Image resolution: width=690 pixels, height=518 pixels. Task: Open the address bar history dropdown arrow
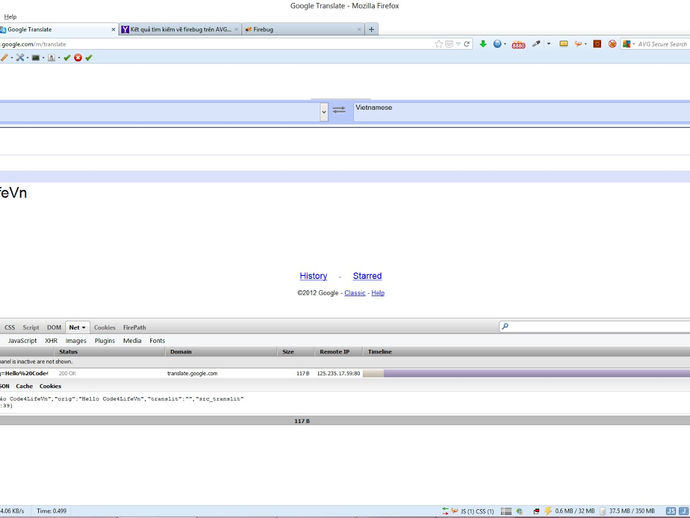coord(458,44)
